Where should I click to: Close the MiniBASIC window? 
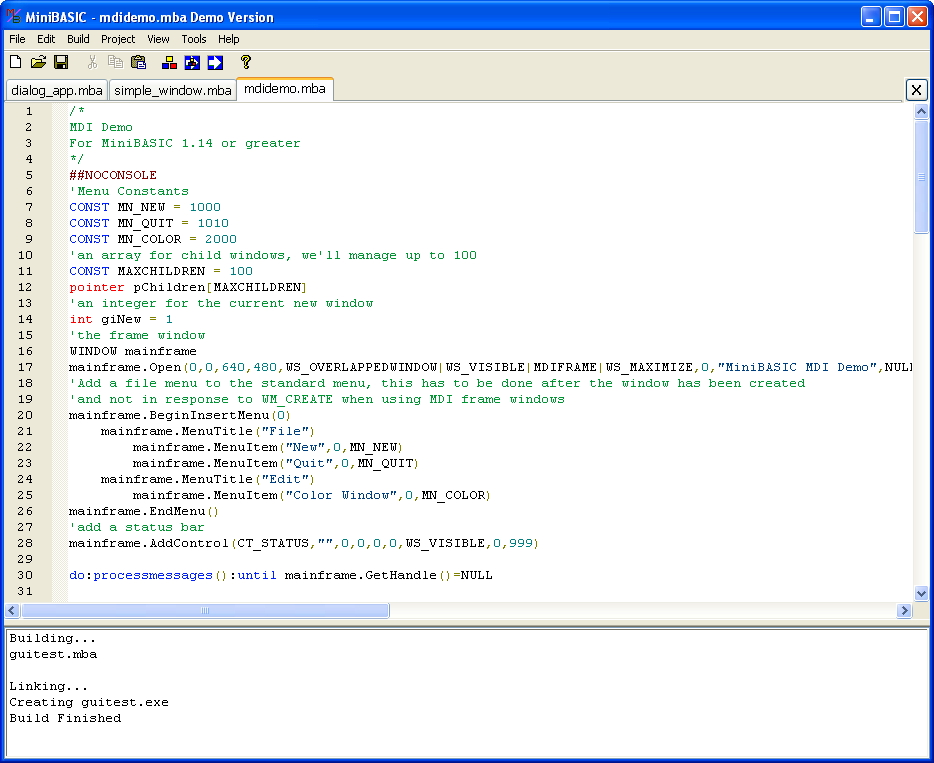[x=917, y=17]
